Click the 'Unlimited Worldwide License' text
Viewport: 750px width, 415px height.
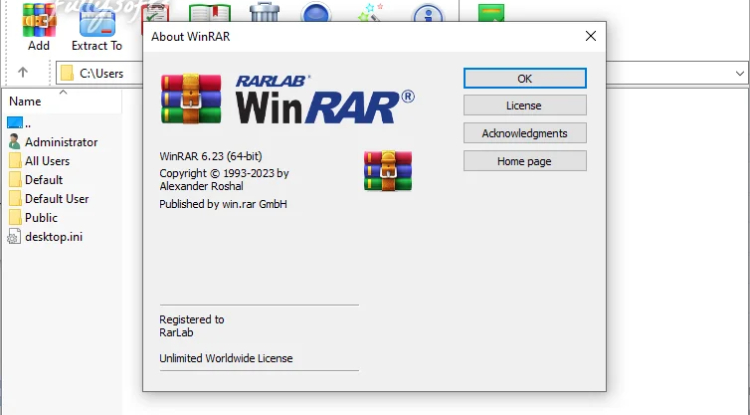226,358
